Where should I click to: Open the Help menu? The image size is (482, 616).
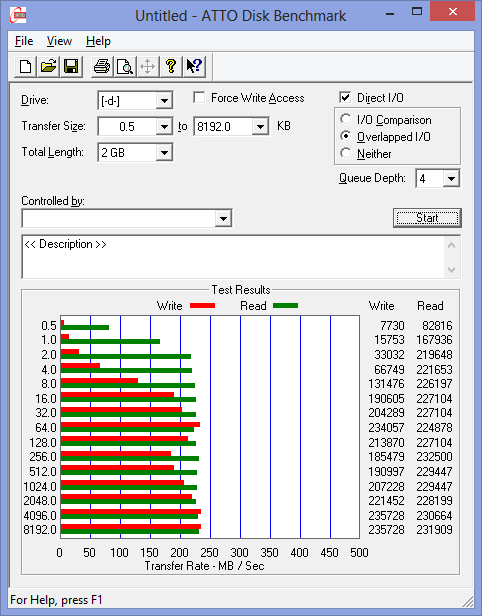[x=98, y=41]
